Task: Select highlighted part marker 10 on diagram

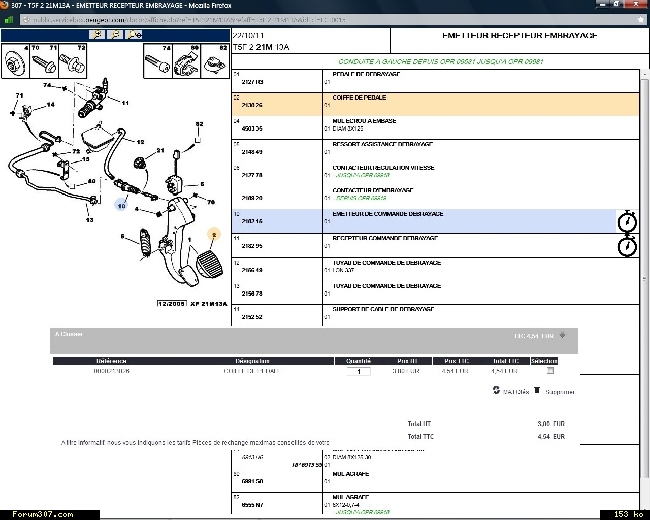Action: [120, 203]
